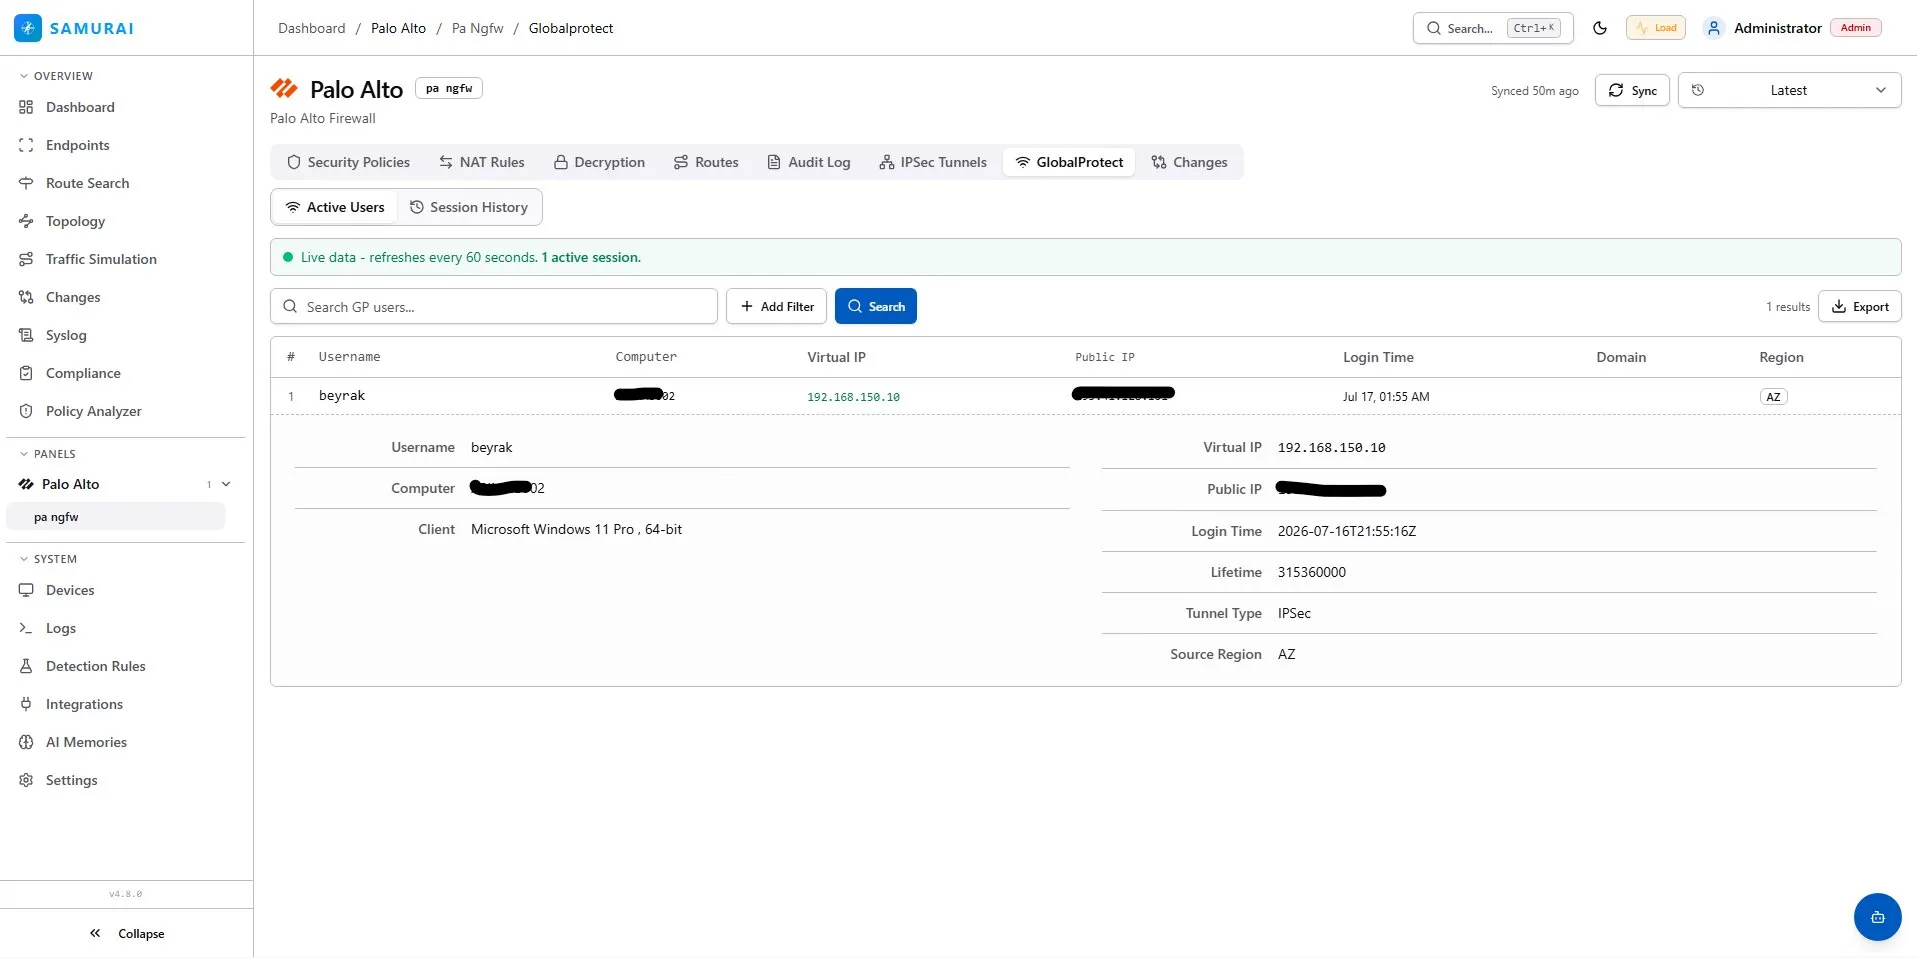Open the Latest version dropdown
This screenshot has width=1917, height=958.
point(1789,90)
